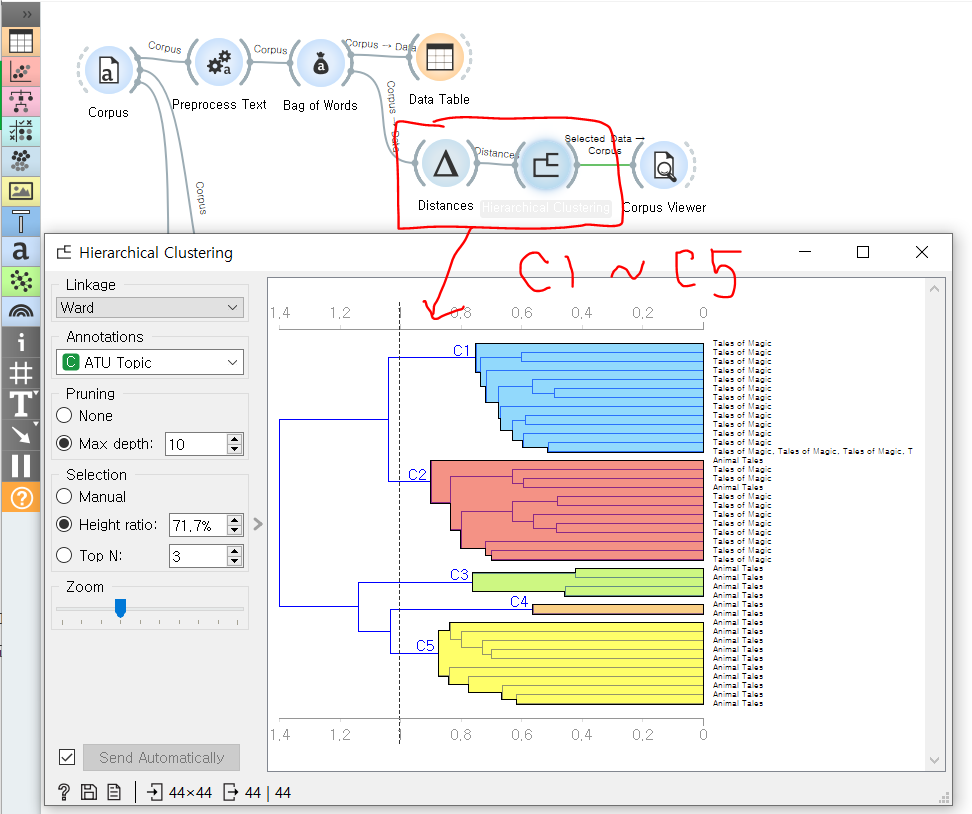The image size is (972, 814).
Task: Maximize the Hierarchical Clustering window
Action: pyautogui.click(x=862, y=252)
